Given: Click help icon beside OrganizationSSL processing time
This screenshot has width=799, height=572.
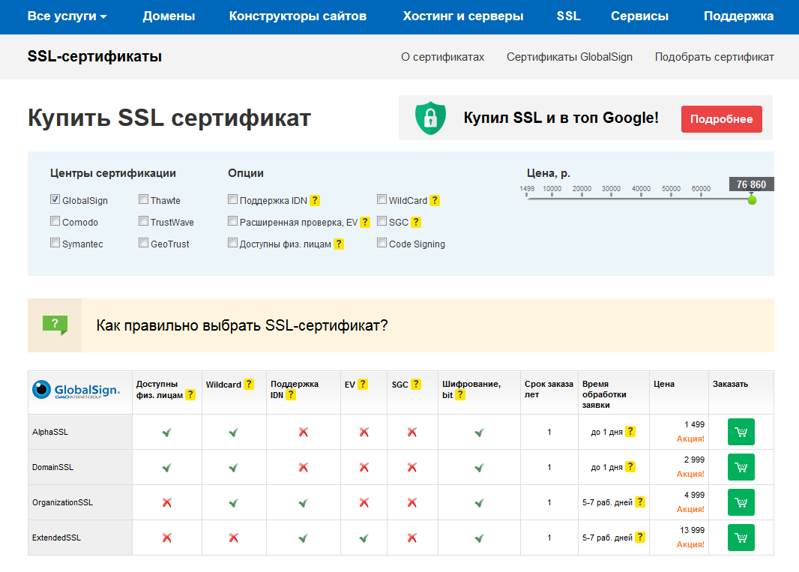Looking at the screenshot, I should coord(640,502).
